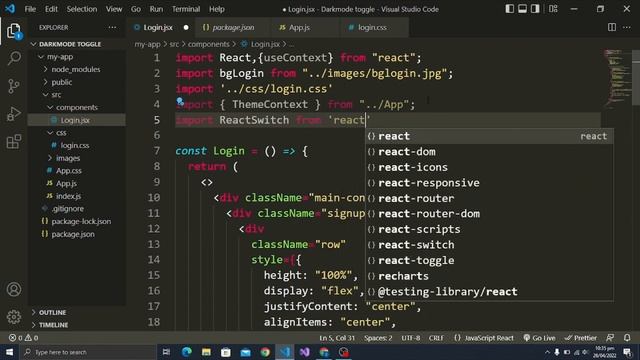Expand the node_modules folder

tap(76, 69)
